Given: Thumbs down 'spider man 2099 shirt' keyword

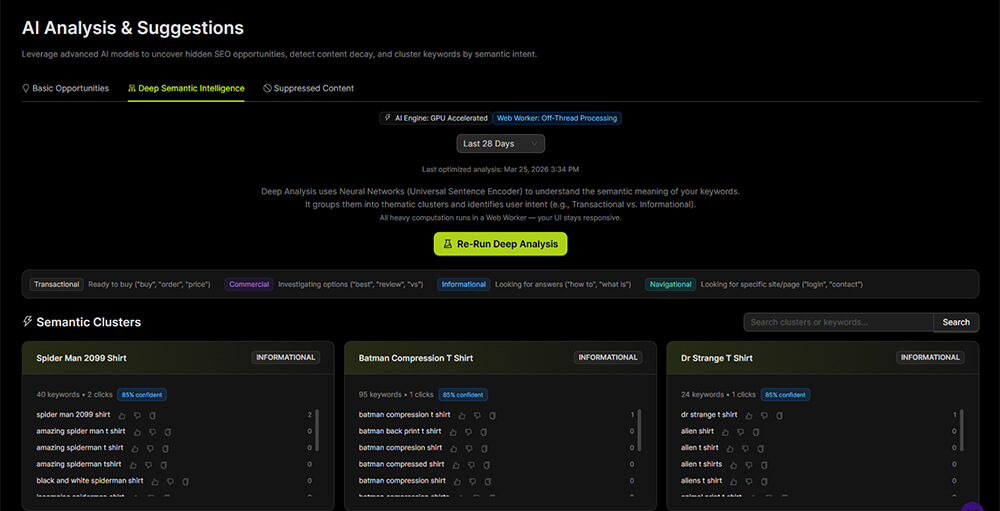Looking at the screenshot, I should [x=137, y=415].
